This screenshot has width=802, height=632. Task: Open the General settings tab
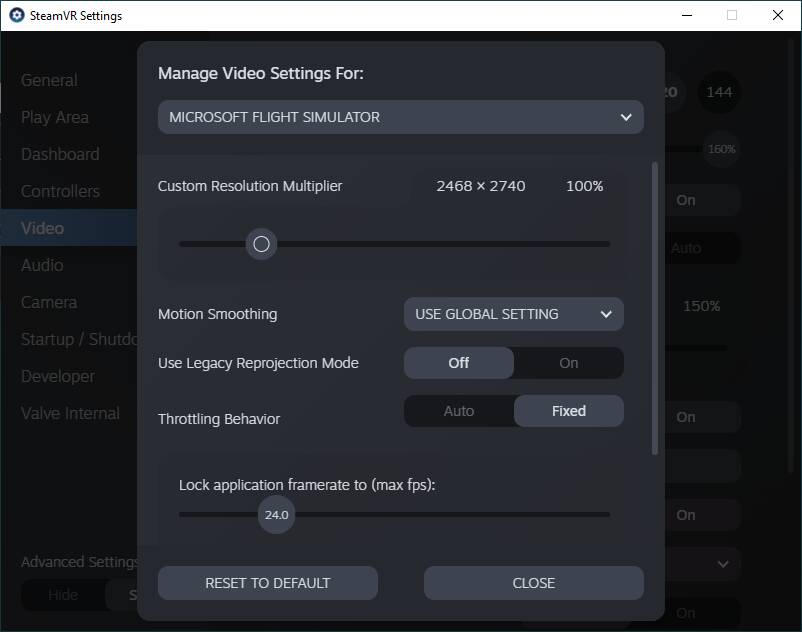point(49,80)
